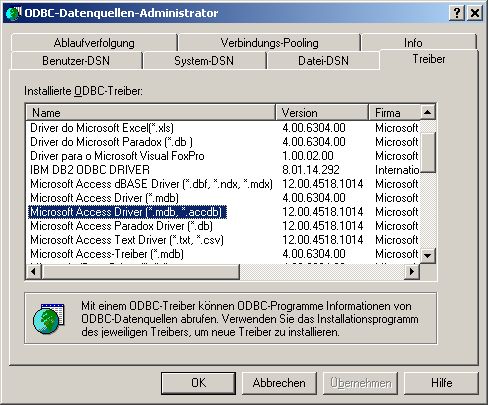488x405 pixels.
Task: Open the Verbindungs-Pooling tab
Action: (x=269, y=43)
